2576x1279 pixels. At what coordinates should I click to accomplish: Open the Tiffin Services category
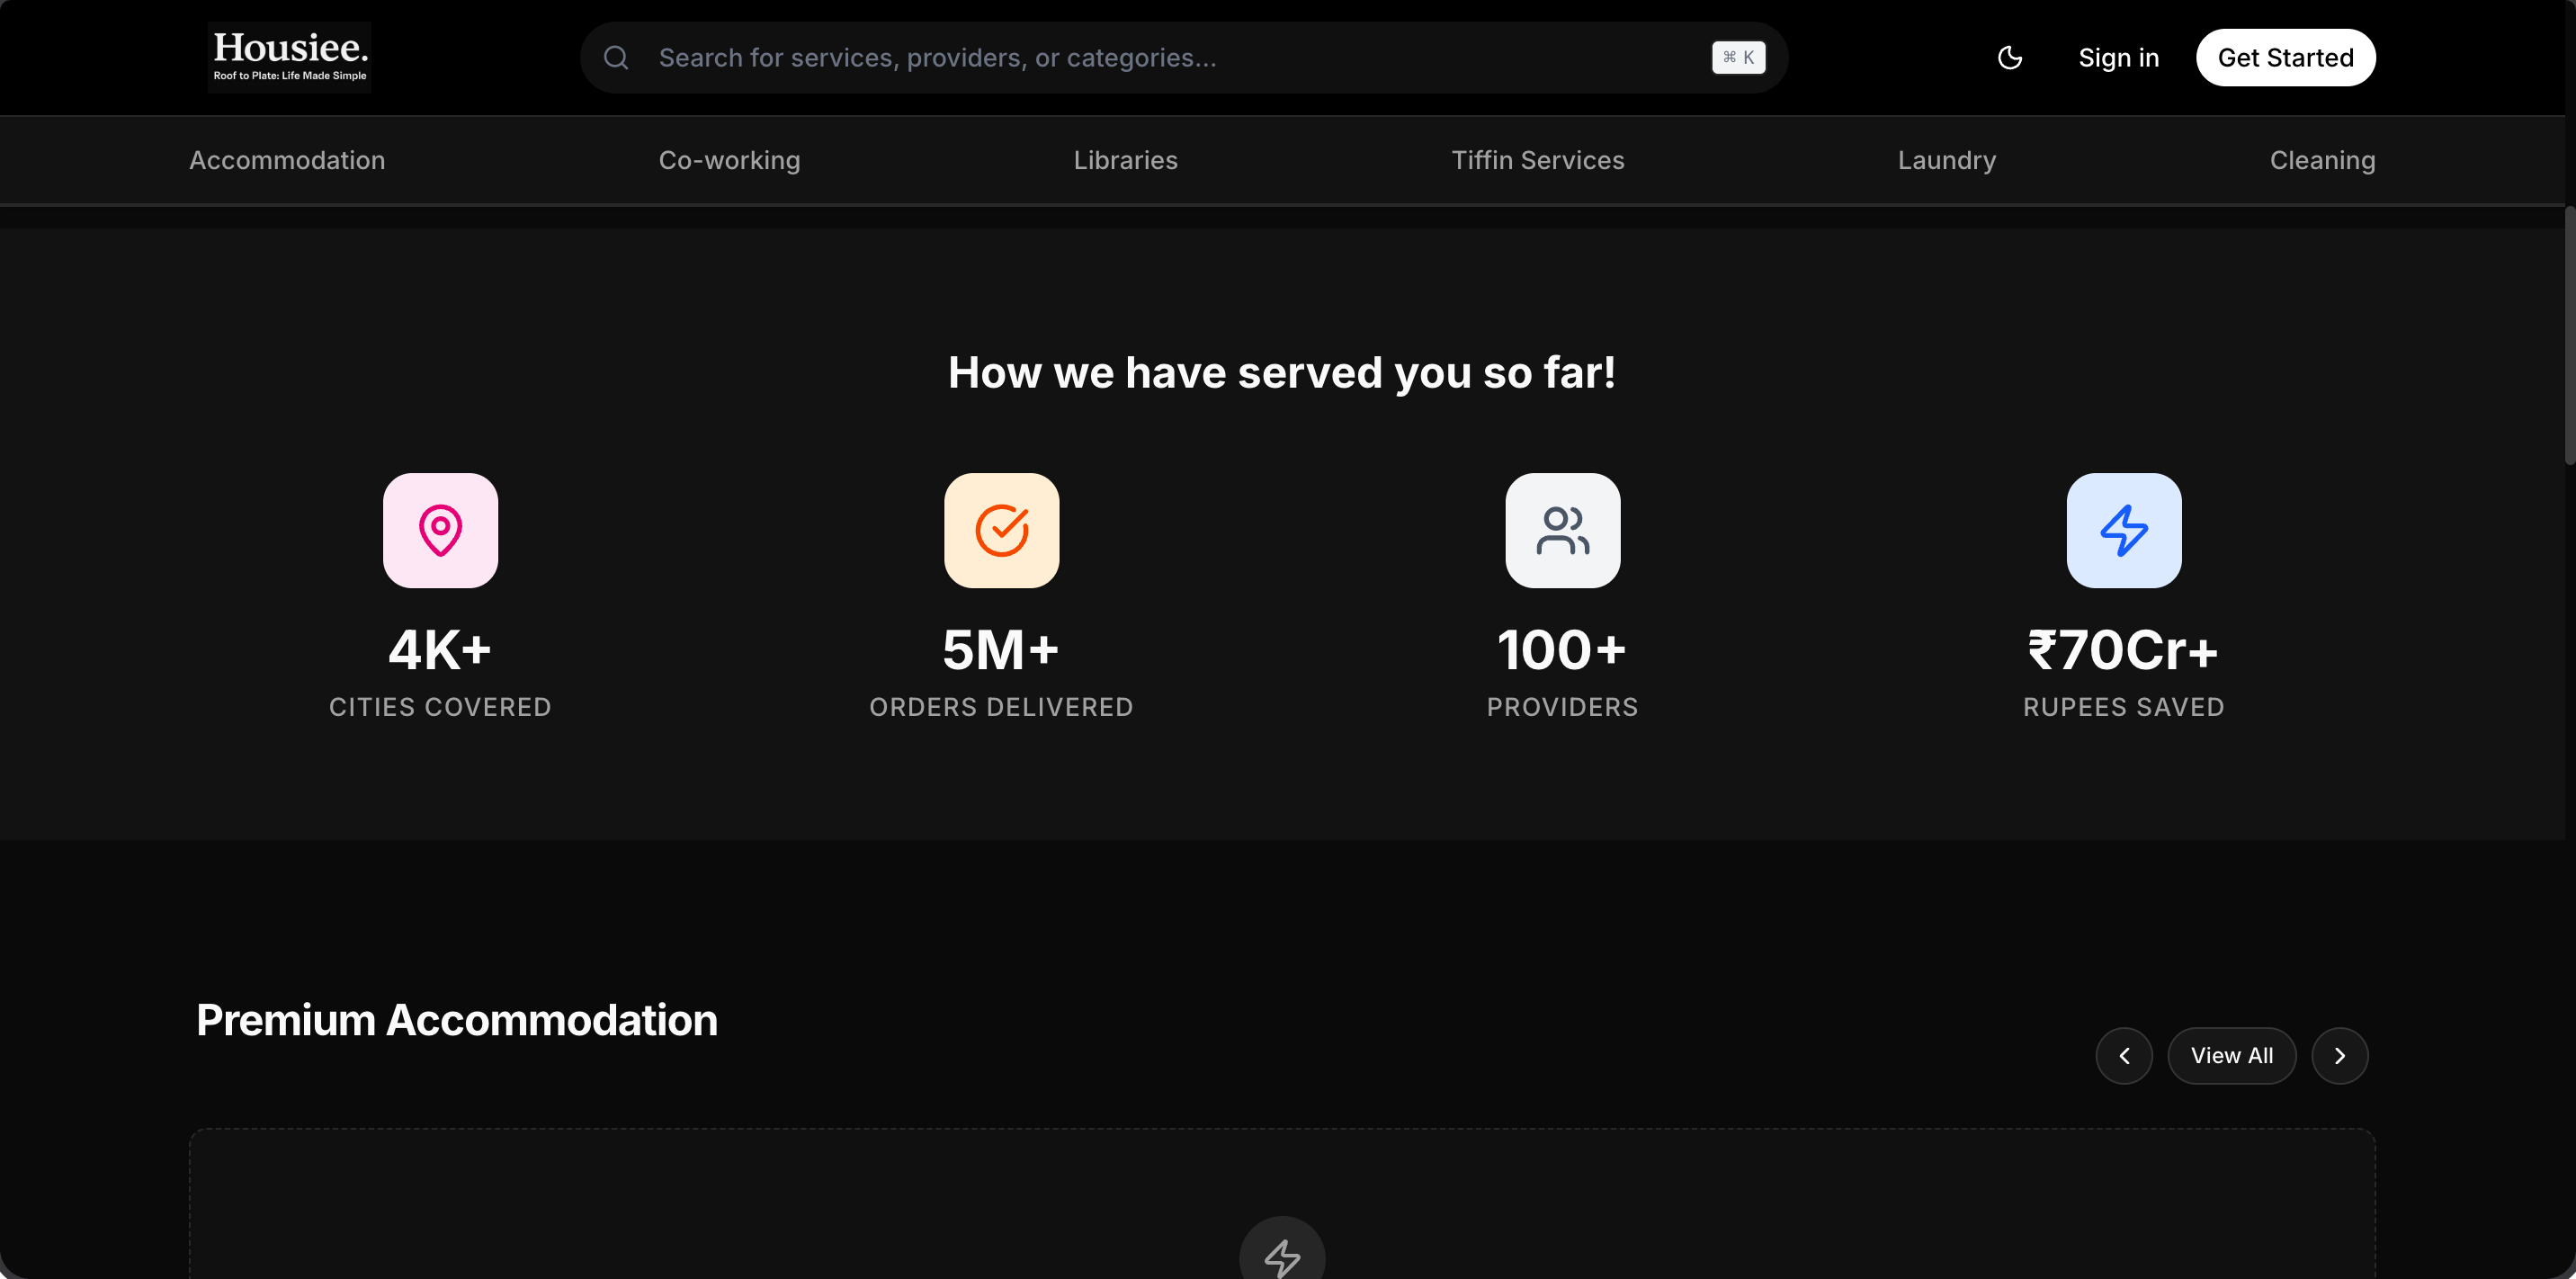(x=1537, y=160)
